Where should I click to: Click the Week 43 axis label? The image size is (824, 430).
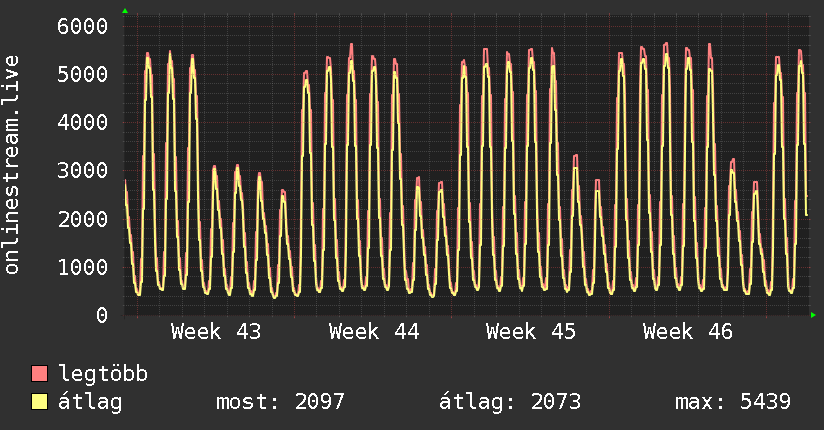(216, 332)
